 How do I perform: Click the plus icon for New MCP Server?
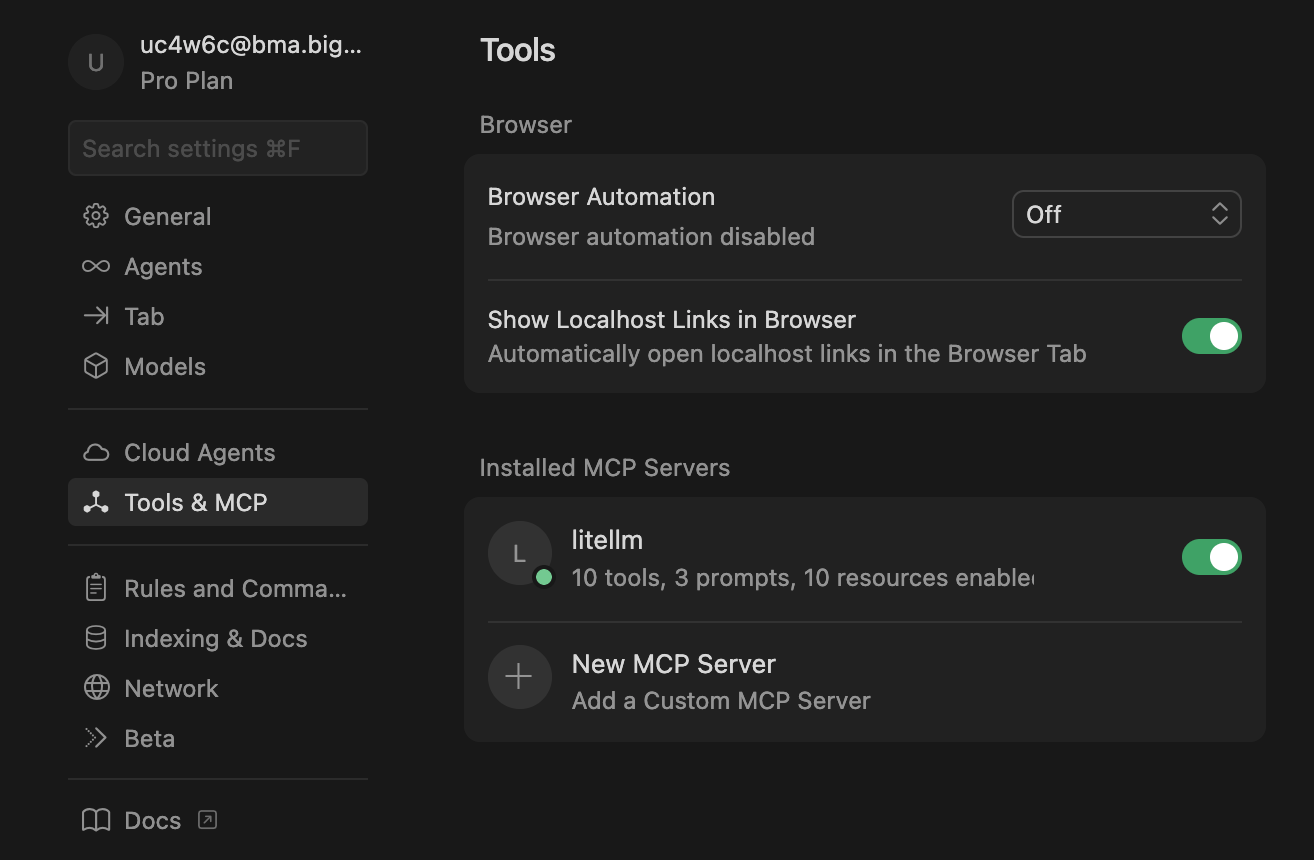tap(519, 677)
